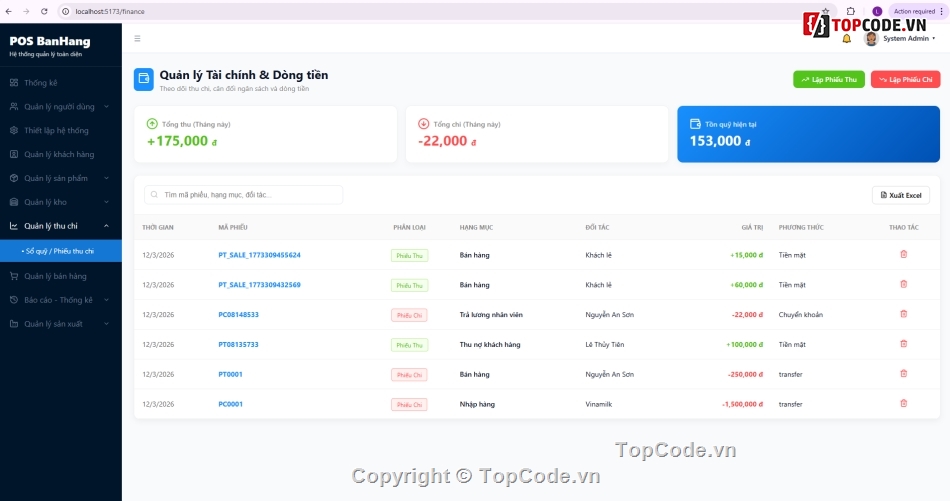
Task: Click the Lập Phiếu Thu button
Action: (829, 79)
